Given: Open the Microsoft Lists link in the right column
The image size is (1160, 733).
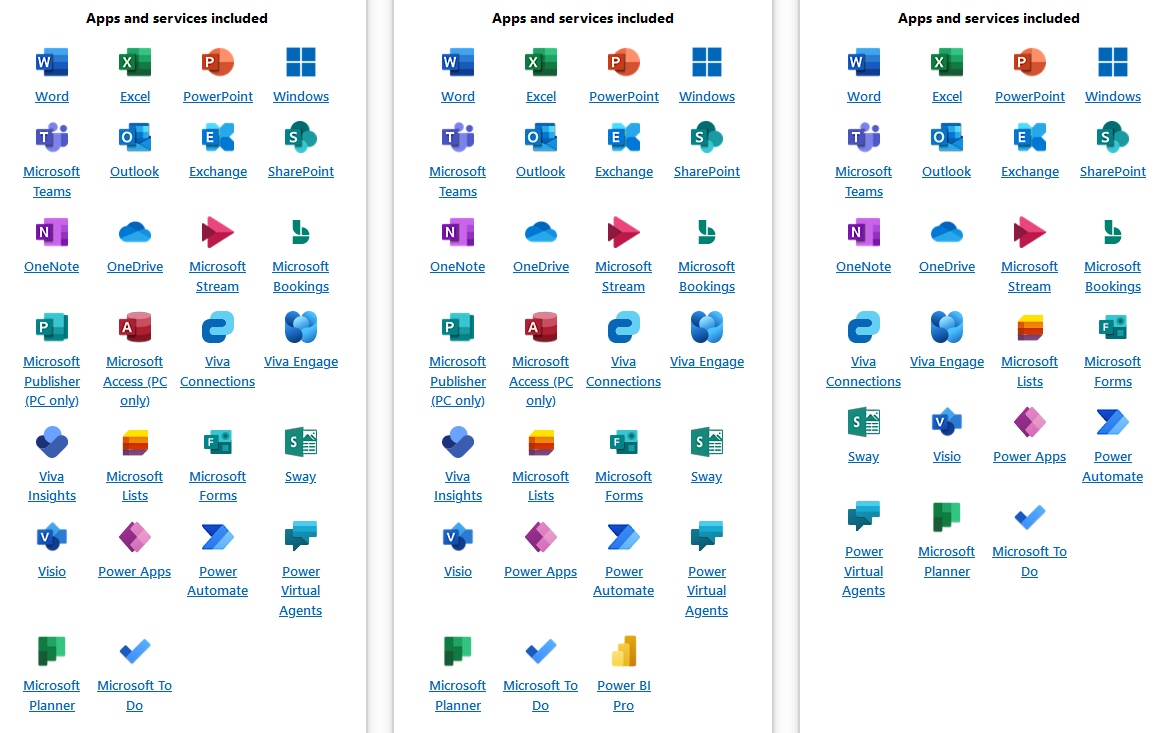Looking at the screenshot, I should (x=1030, y=371).
